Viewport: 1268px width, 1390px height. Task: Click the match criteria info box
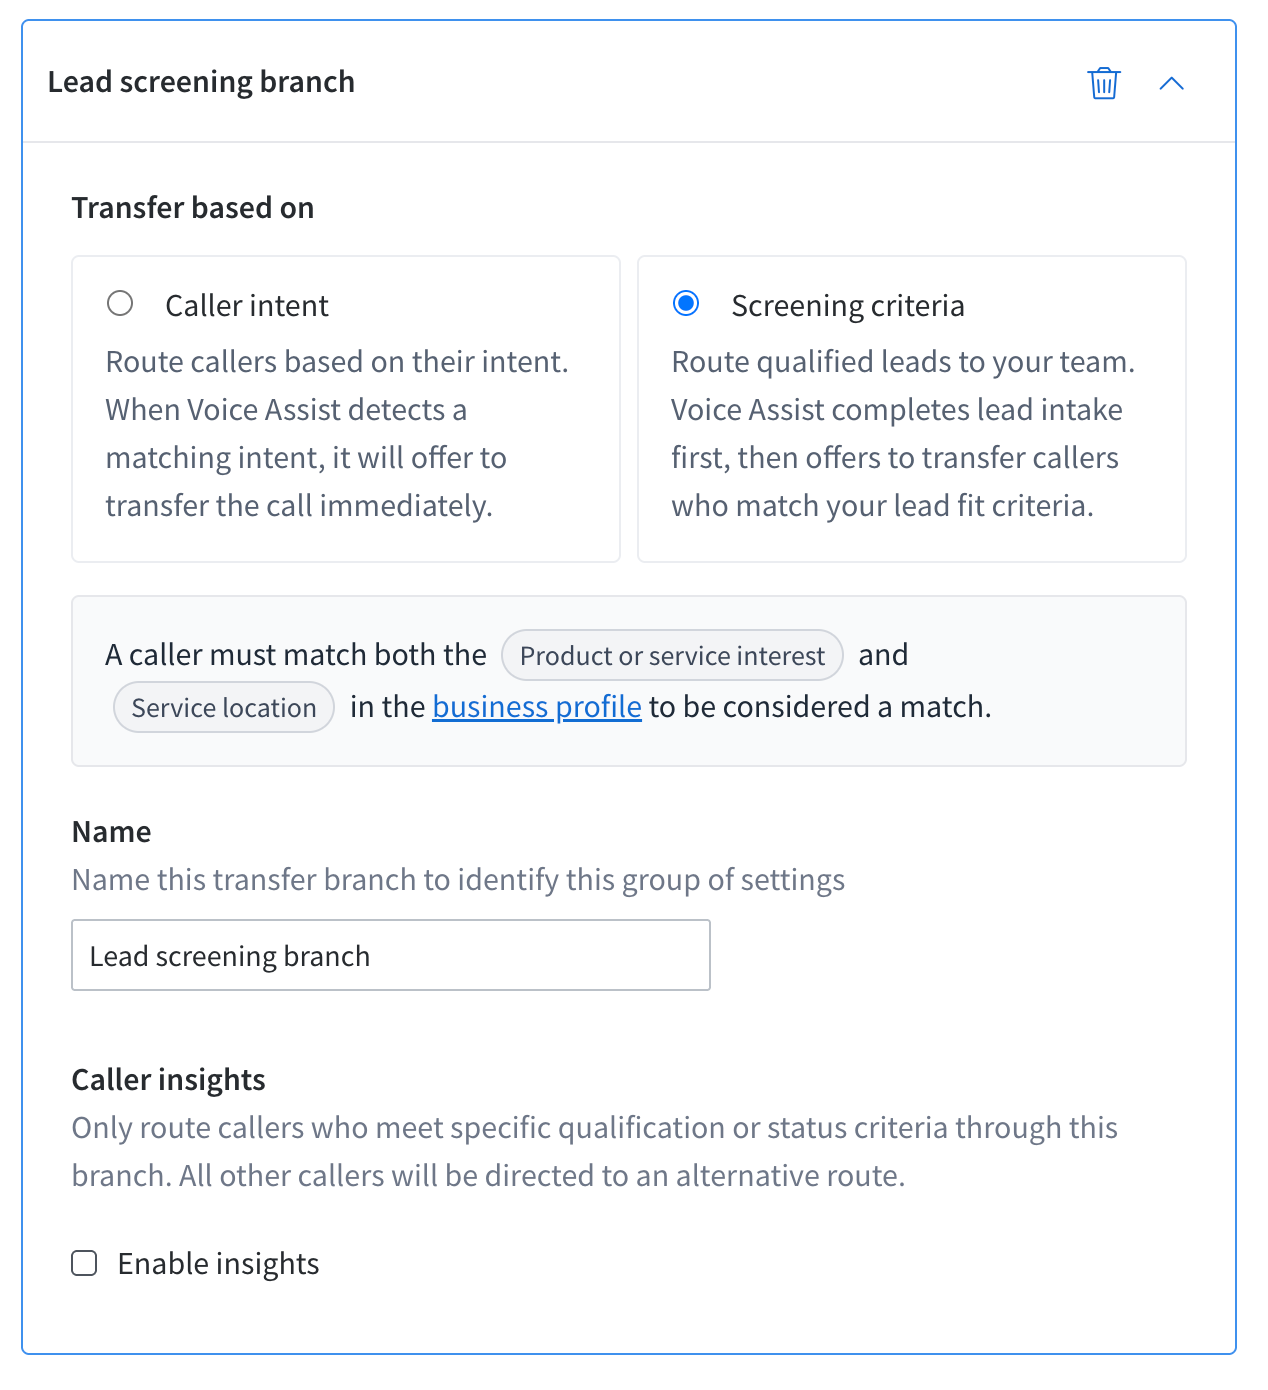tap(629, 681)
